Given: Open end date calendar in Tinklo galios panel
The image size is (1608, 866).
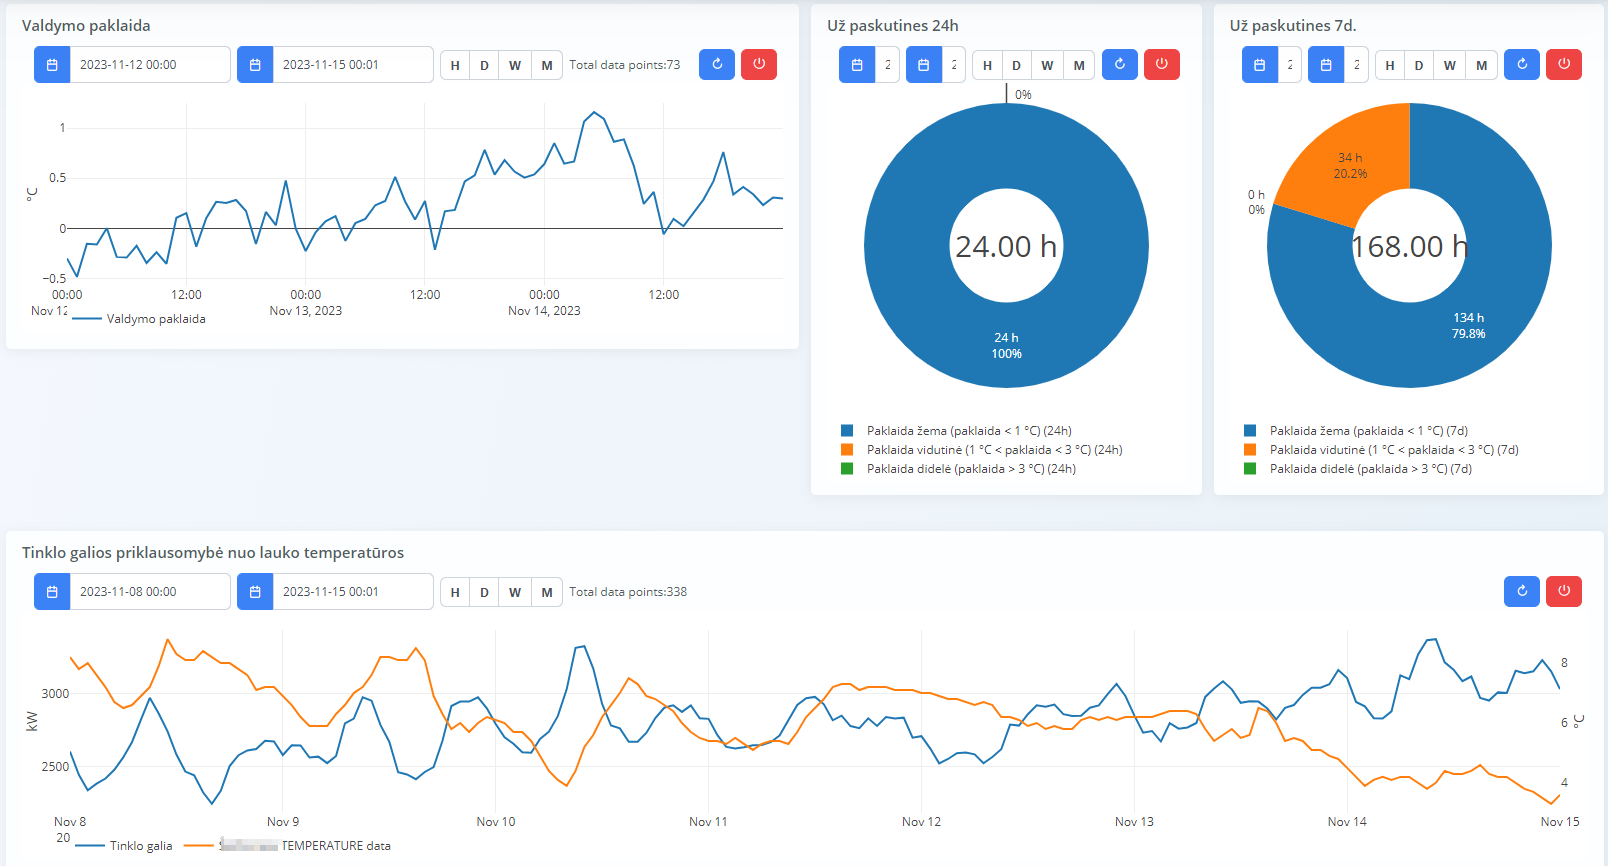Looking at the screenshot, I should pyautogui.click(x=255, y=592).
